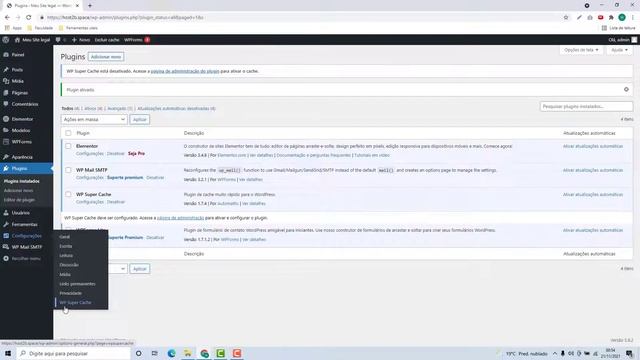
Task: Choose Geral in the Configurações flyout
Action: [64, 237]
